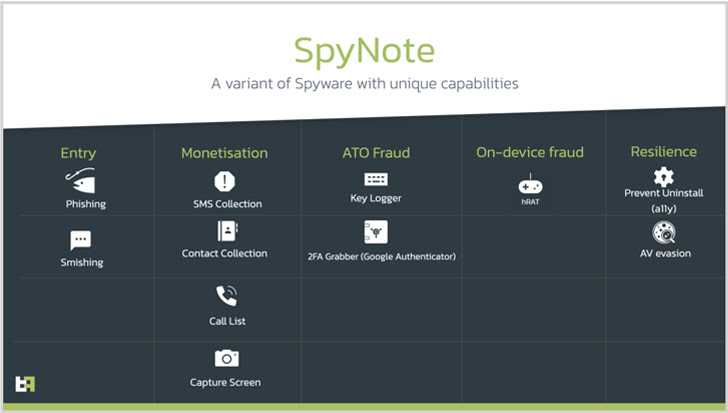Select the Capture Screen camera icon
The width and height of the screenshot is (728, 413).
point(227,358)
